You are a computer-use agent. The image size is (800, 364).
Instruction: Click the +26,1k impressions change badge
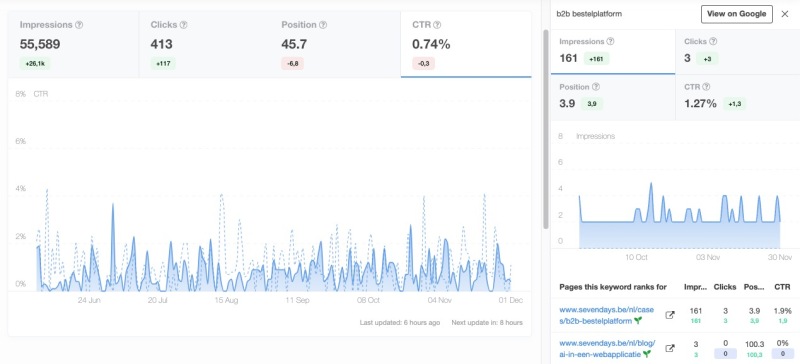click(x=35, y=63)
